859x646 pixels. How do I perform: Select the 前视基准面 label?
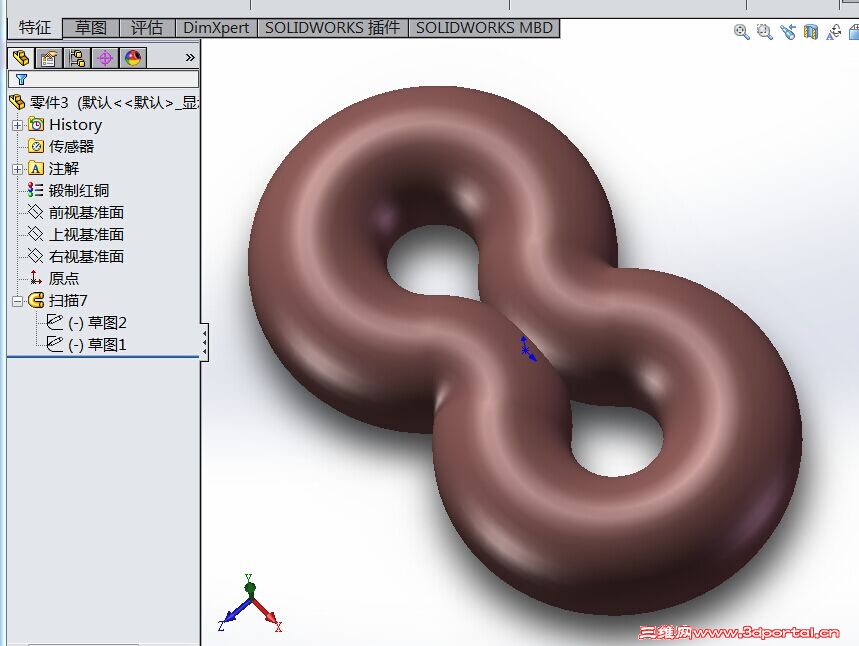coord(86,212)
